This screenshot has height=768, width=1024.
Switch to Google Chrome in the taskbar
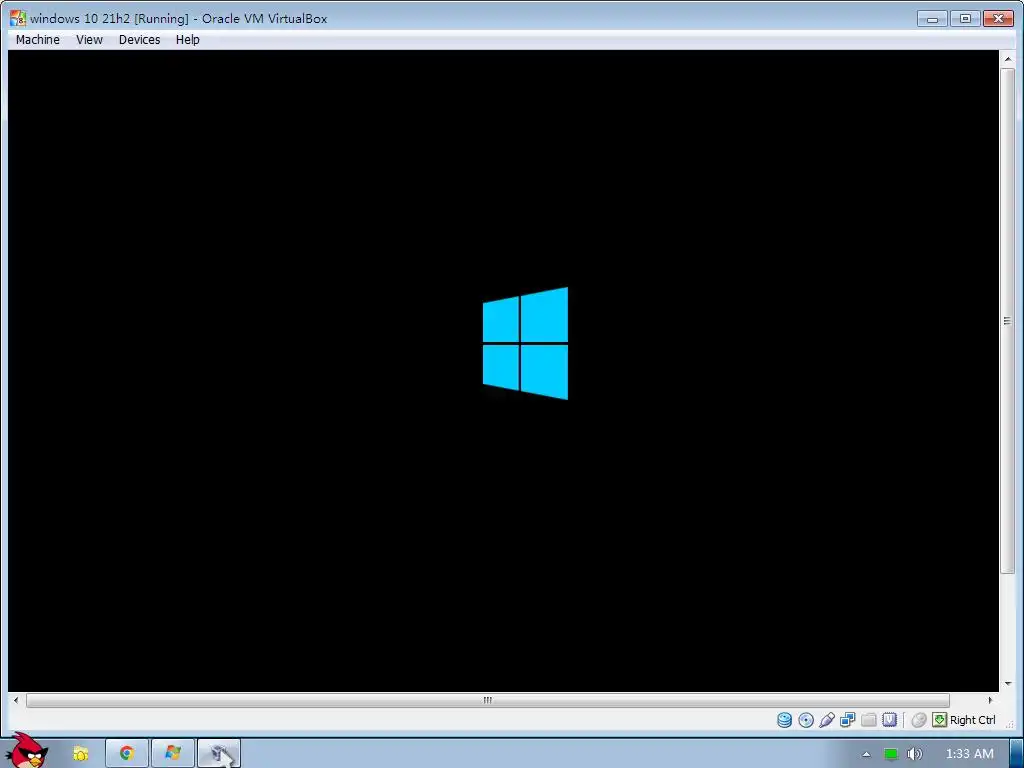tap(127, 754)
